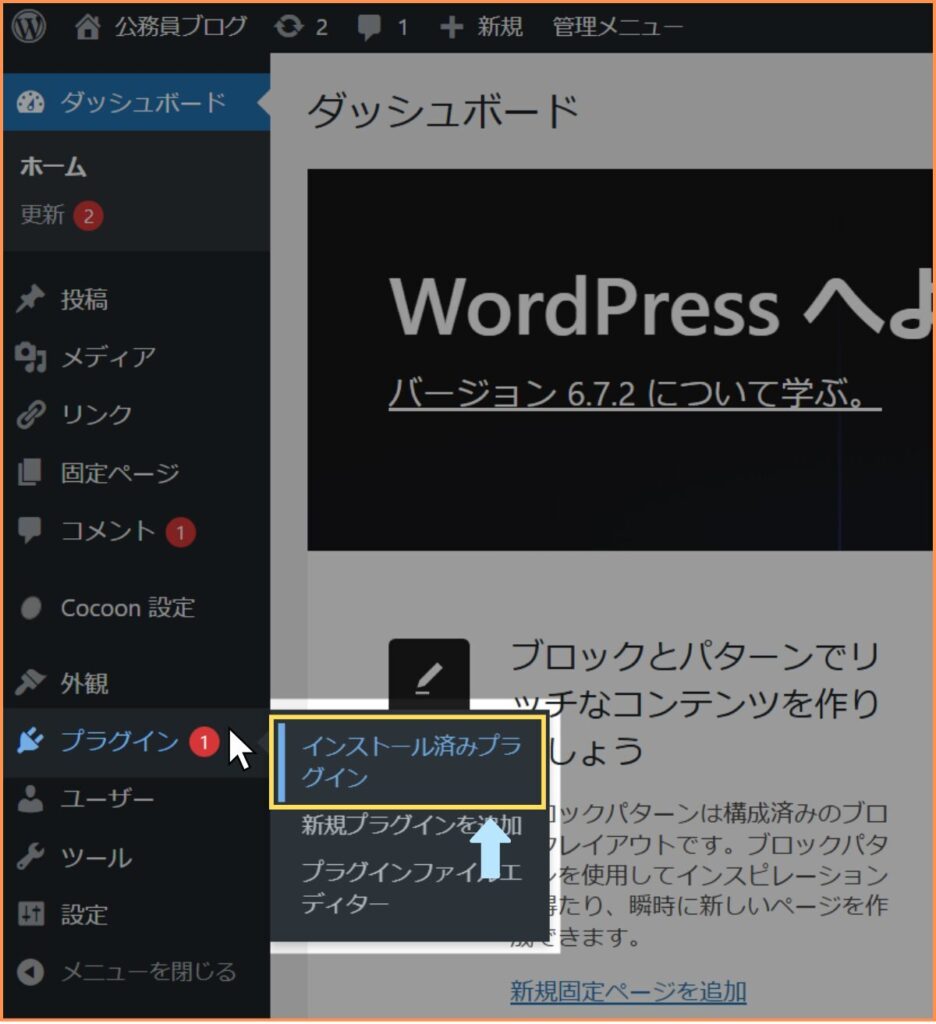The width and height of the screenshot is (936, 1024).
Task: Click the wrench icon for ツール
Action: click(x=30, y=856)
